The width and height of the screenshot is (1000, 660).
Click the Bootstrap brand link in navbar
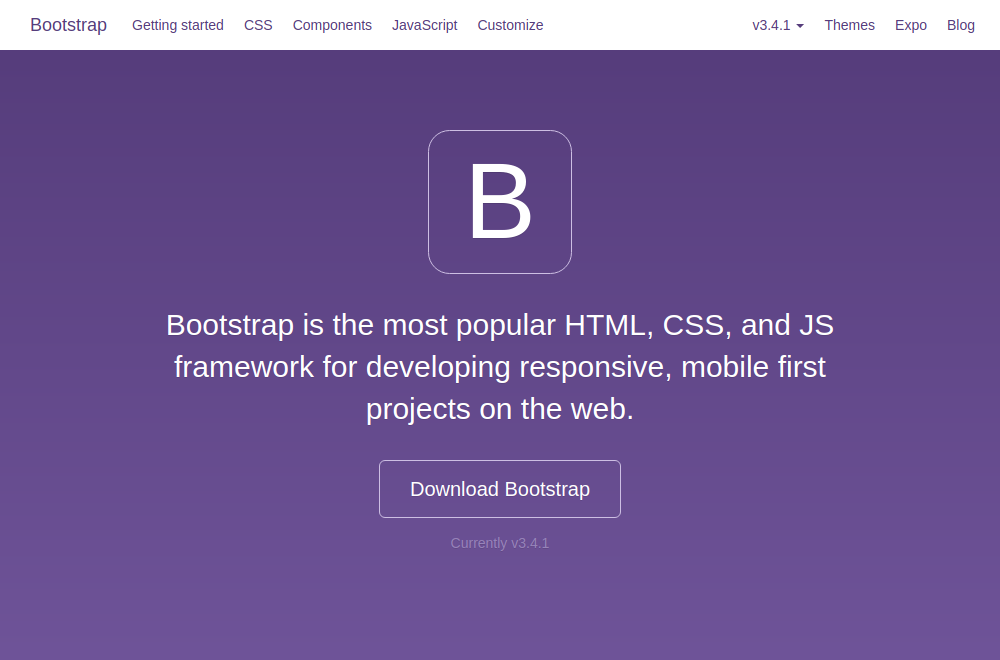pyautogui.click(x=68, y=25)
